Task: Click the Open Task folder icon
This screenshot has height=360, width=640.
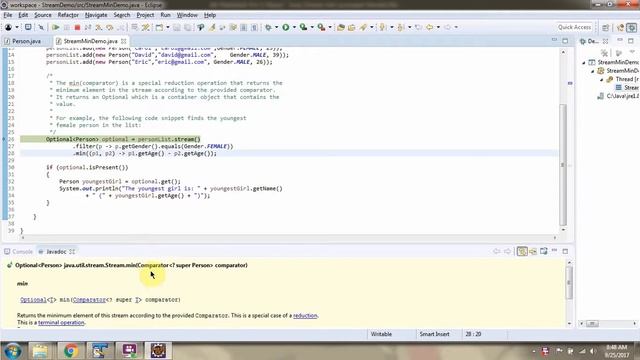Action: (x=351, y=27)
